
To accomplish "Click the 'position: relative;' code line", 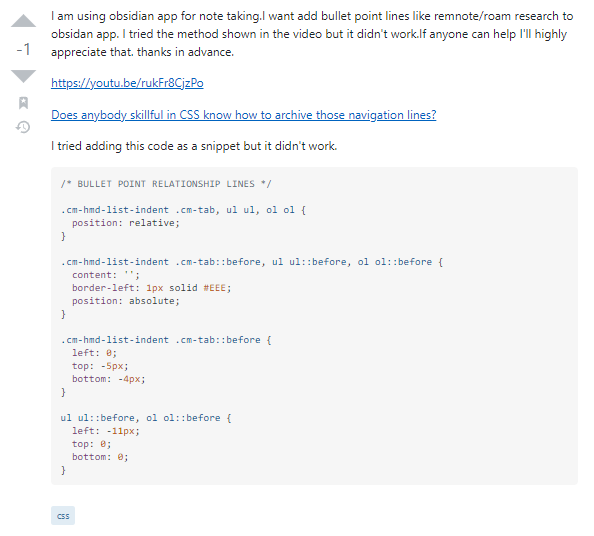I will (x=126, y=223).
